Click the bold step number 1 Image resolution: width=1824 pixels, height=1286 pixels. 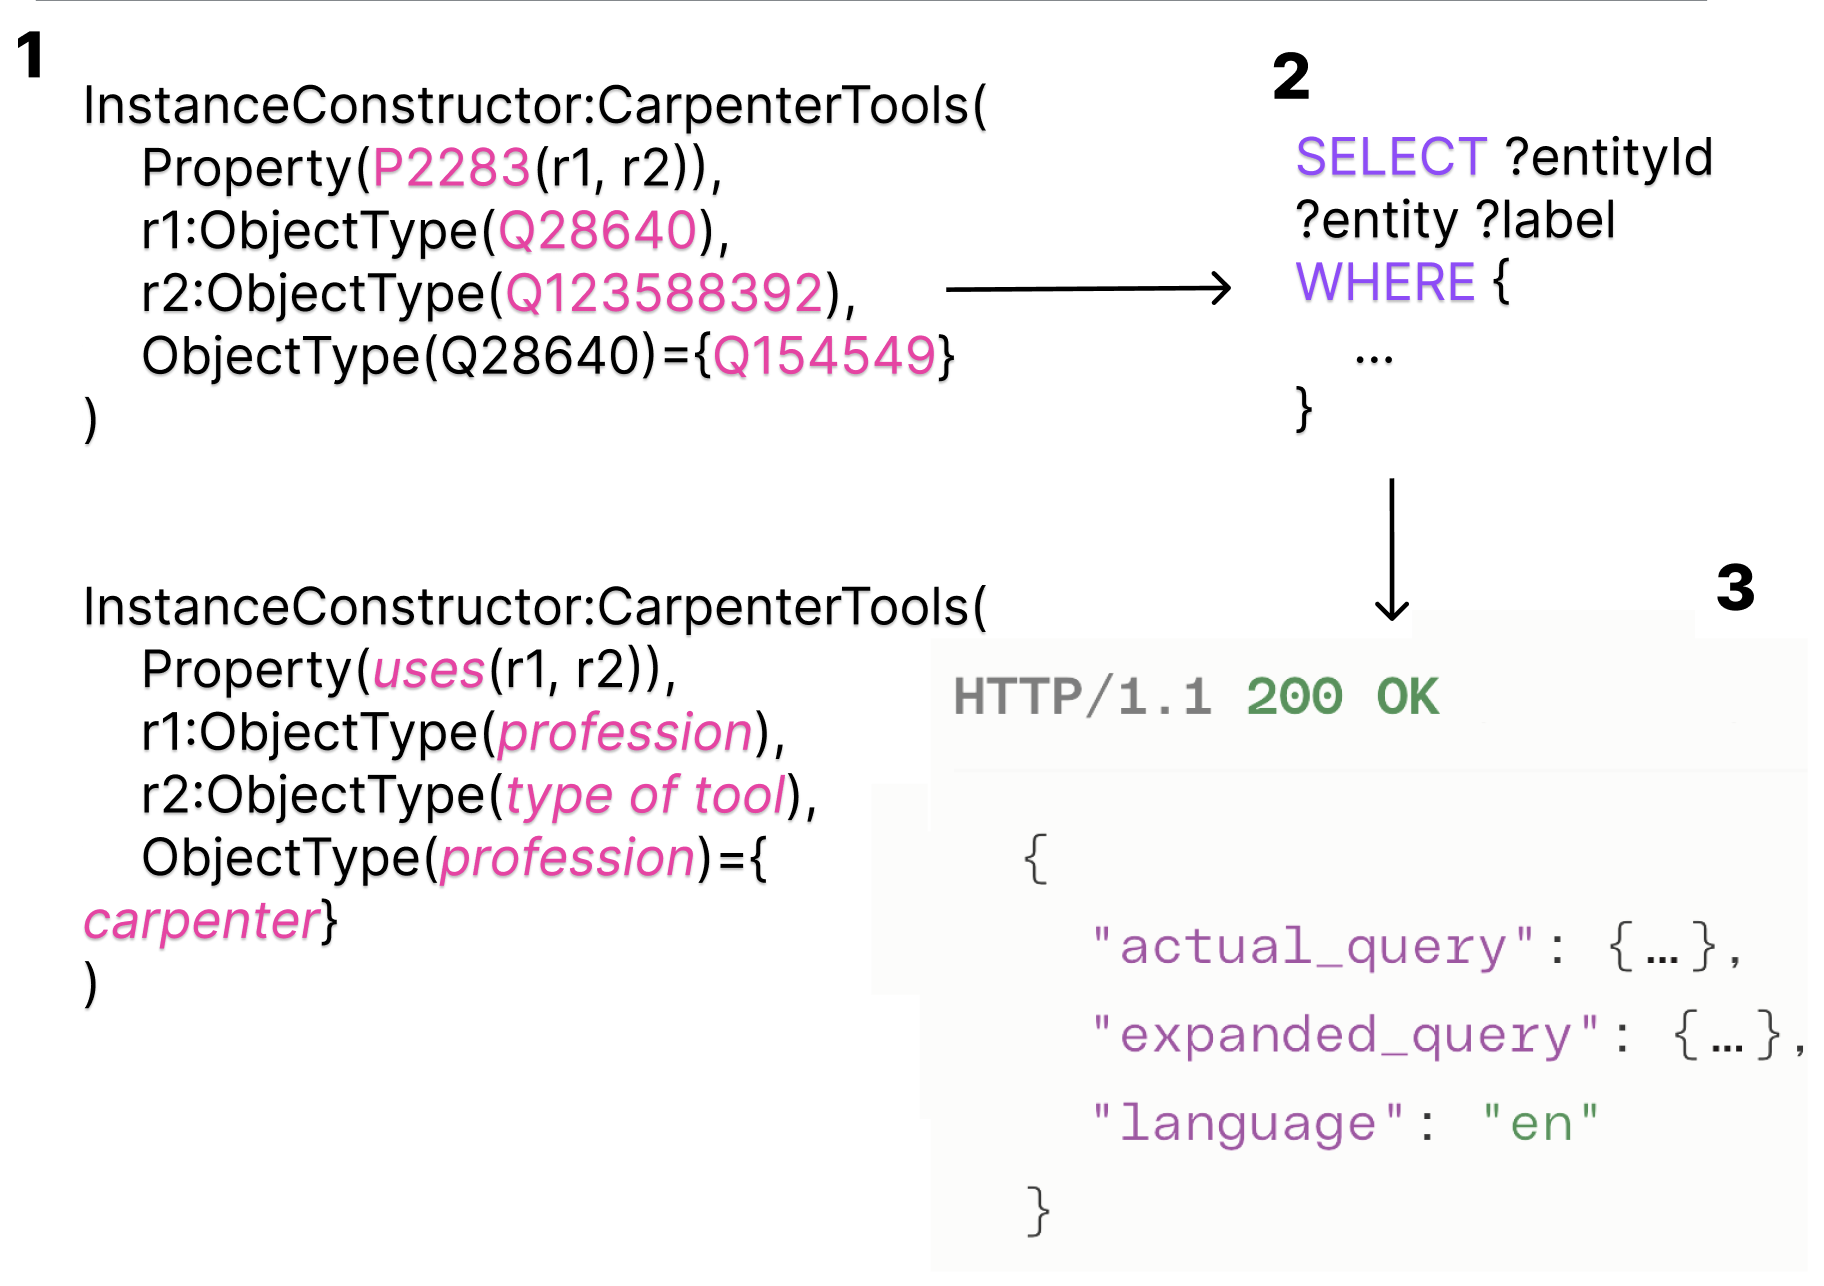tap(30, 55)
